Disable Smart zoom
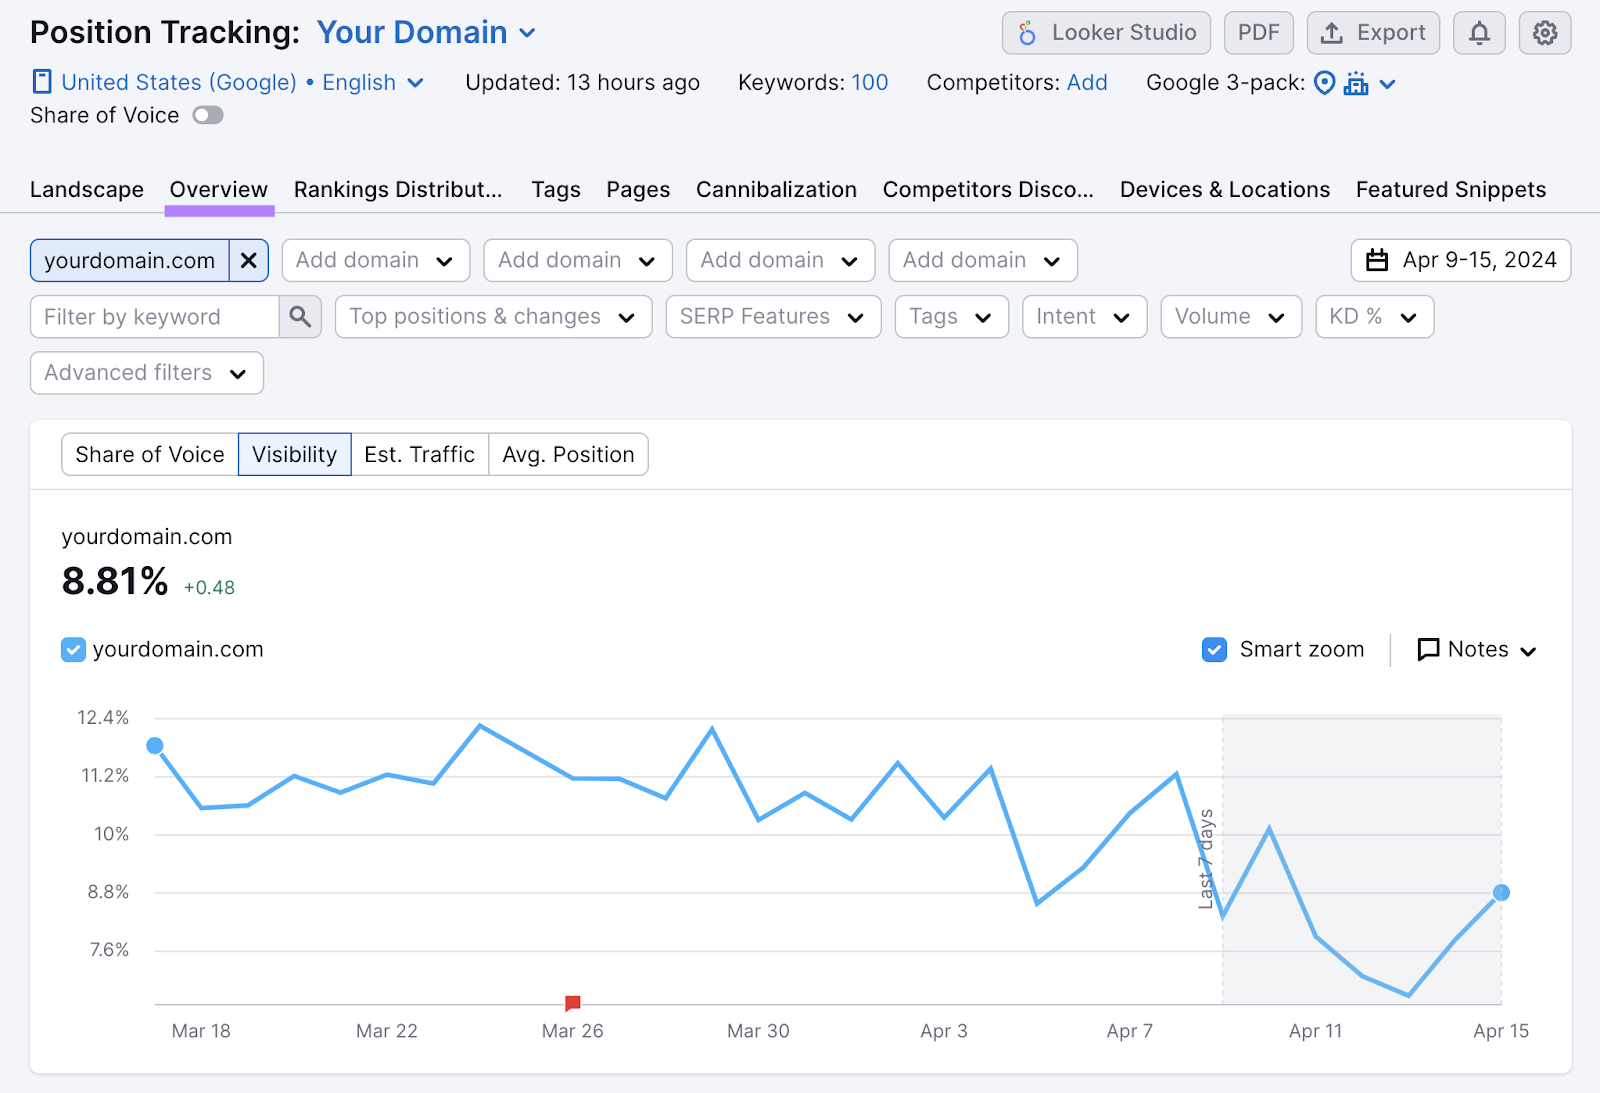The height and width of the screenshot is (1093, 1600). coord(1214,649)
